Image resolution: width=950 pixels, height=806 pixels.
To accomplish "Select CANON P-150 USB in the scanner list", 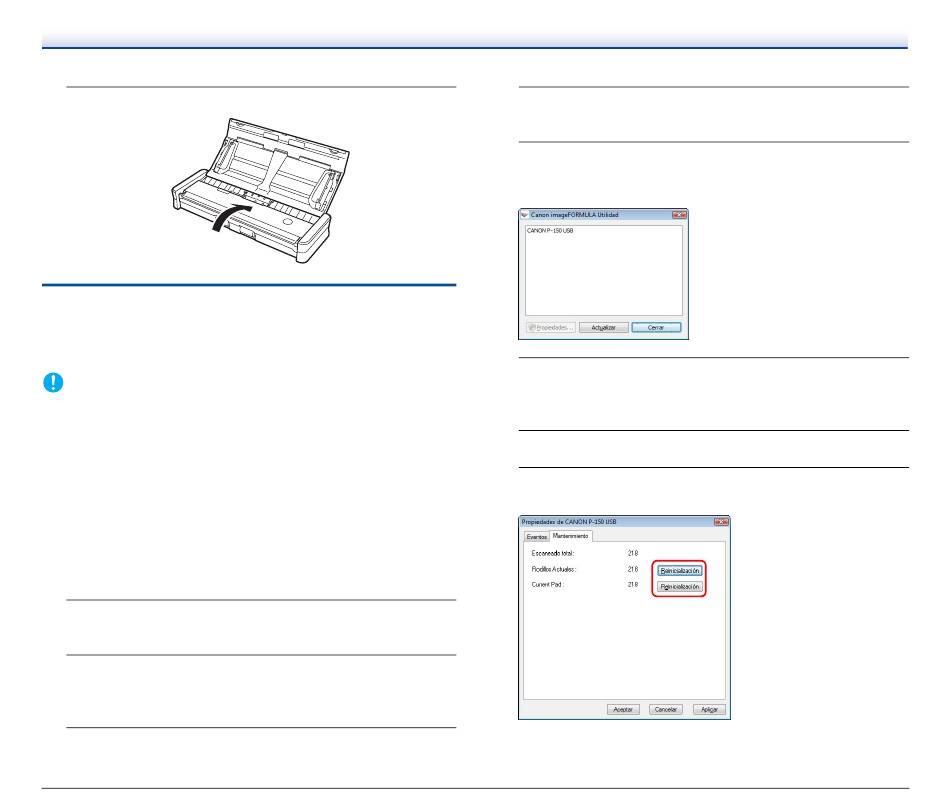I will [550, 231].
